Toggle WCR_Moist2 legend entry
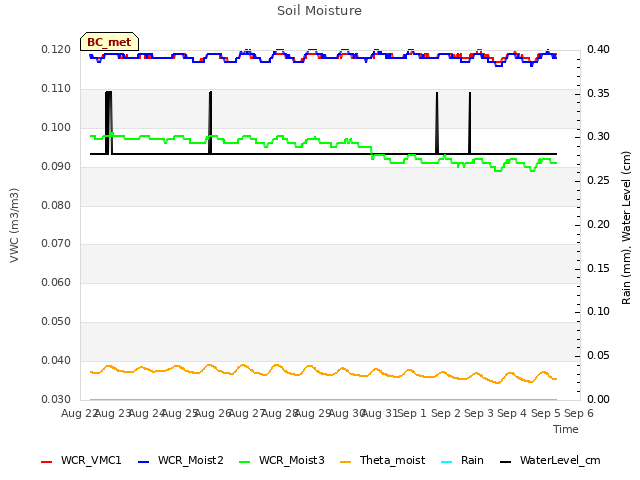The width and height of the screenshot is (640, 480). coord(181,460)
